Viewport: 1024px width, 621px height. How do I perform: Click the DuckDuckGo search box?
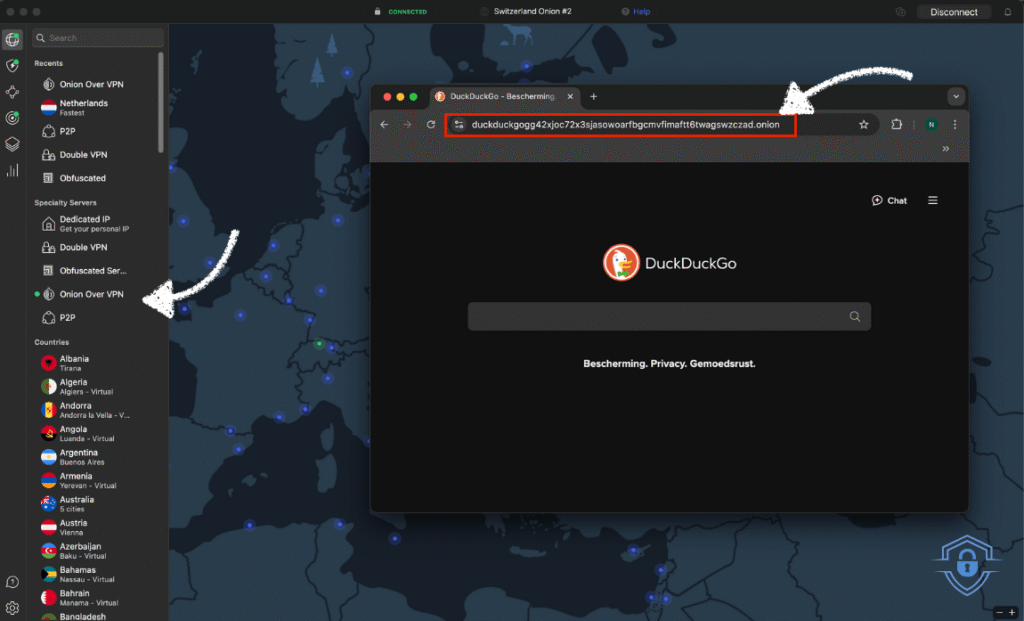coord(669,317)
